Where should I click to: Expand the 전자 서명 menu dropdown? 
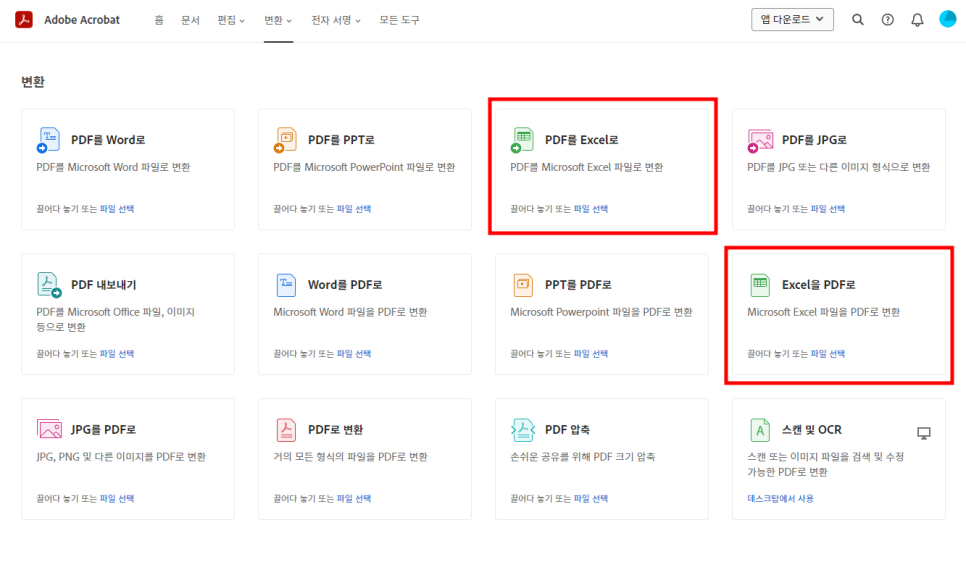(336, 20)
